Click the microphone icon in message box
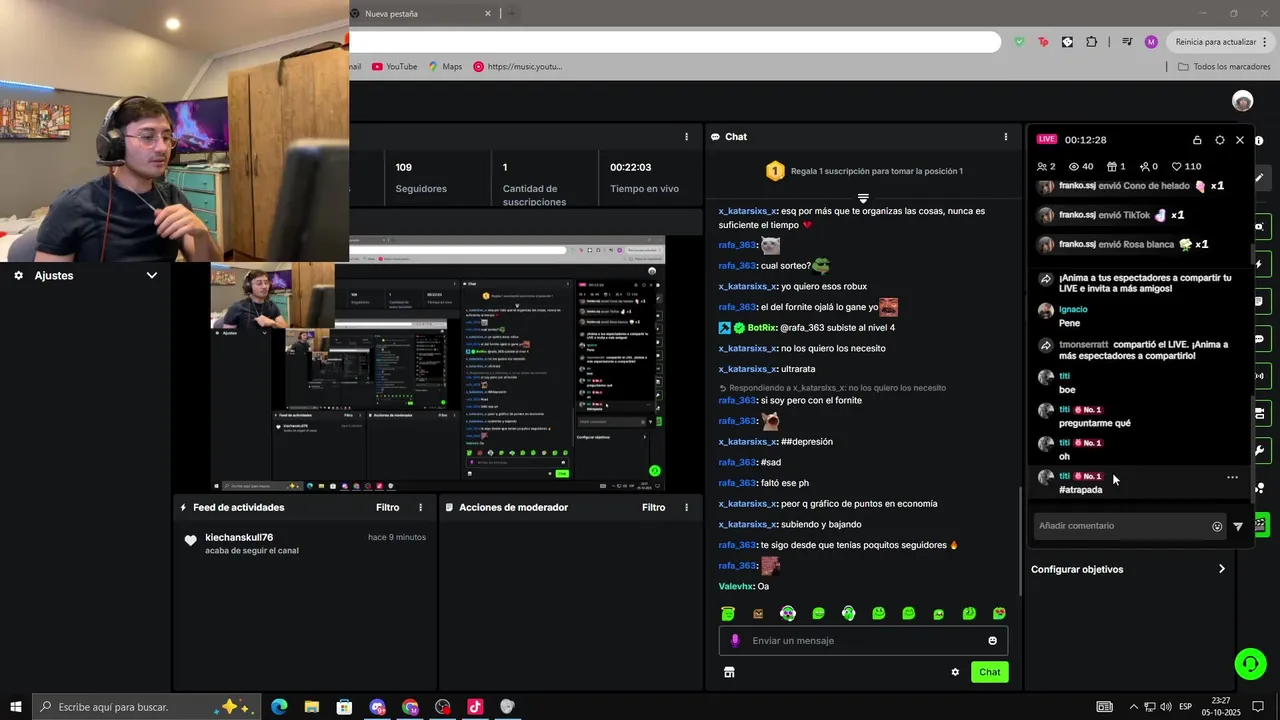This screenshot has width=1280, height=720. pos(735,641)
